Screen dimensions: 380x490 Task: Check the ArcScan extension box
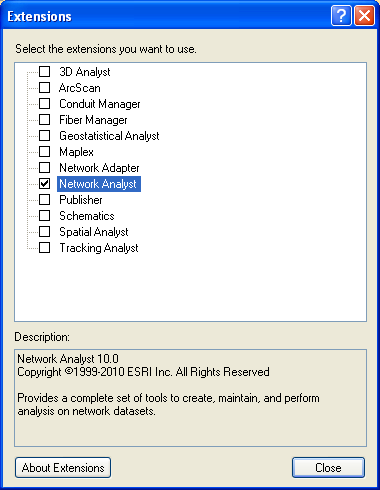[x=44, y=87]
